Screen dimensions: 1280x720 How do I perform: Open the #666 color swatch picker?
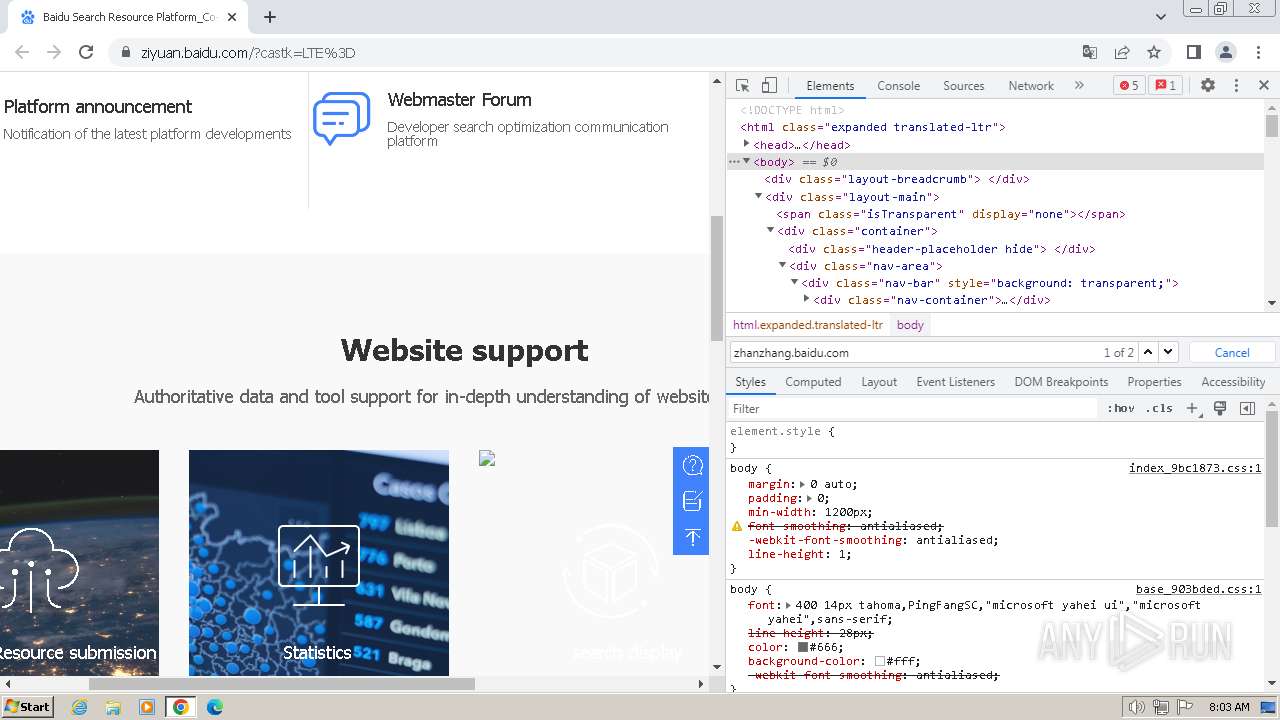coord(803,647)
